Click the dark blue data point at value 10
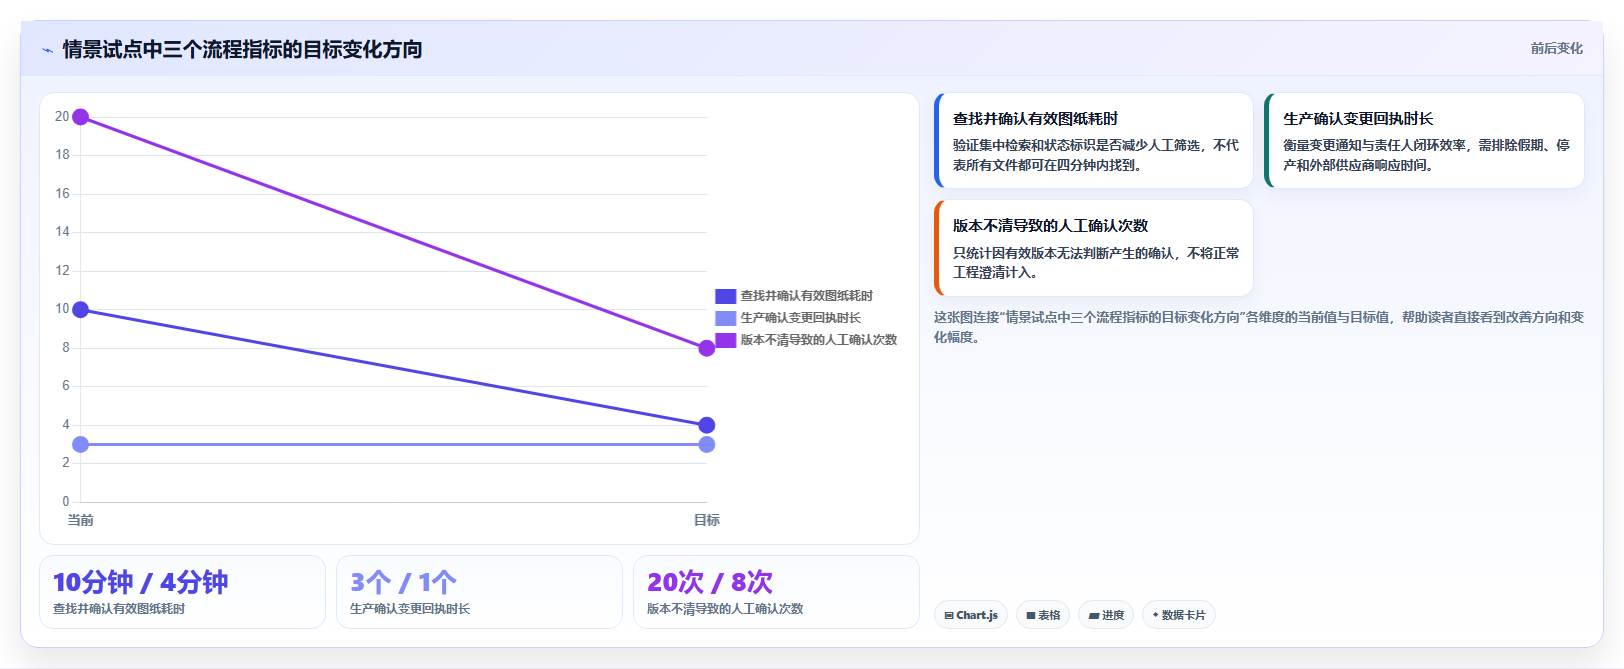 pyautogui.click(x=81, y=310)
